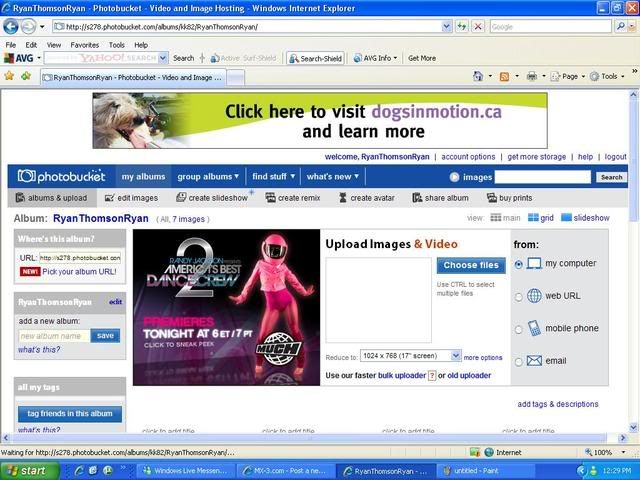This screenshot has width=640, height=480.
Task: Click the save new album button
Action: tap(105, 336)
